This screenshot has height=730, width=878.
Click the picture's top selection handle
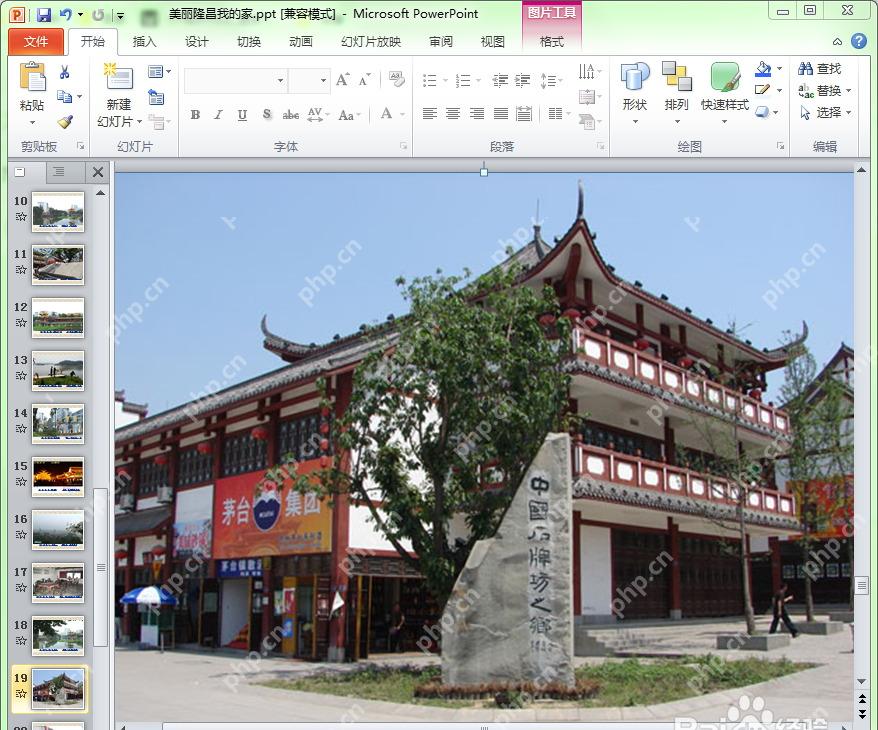(x=484, y=172)
